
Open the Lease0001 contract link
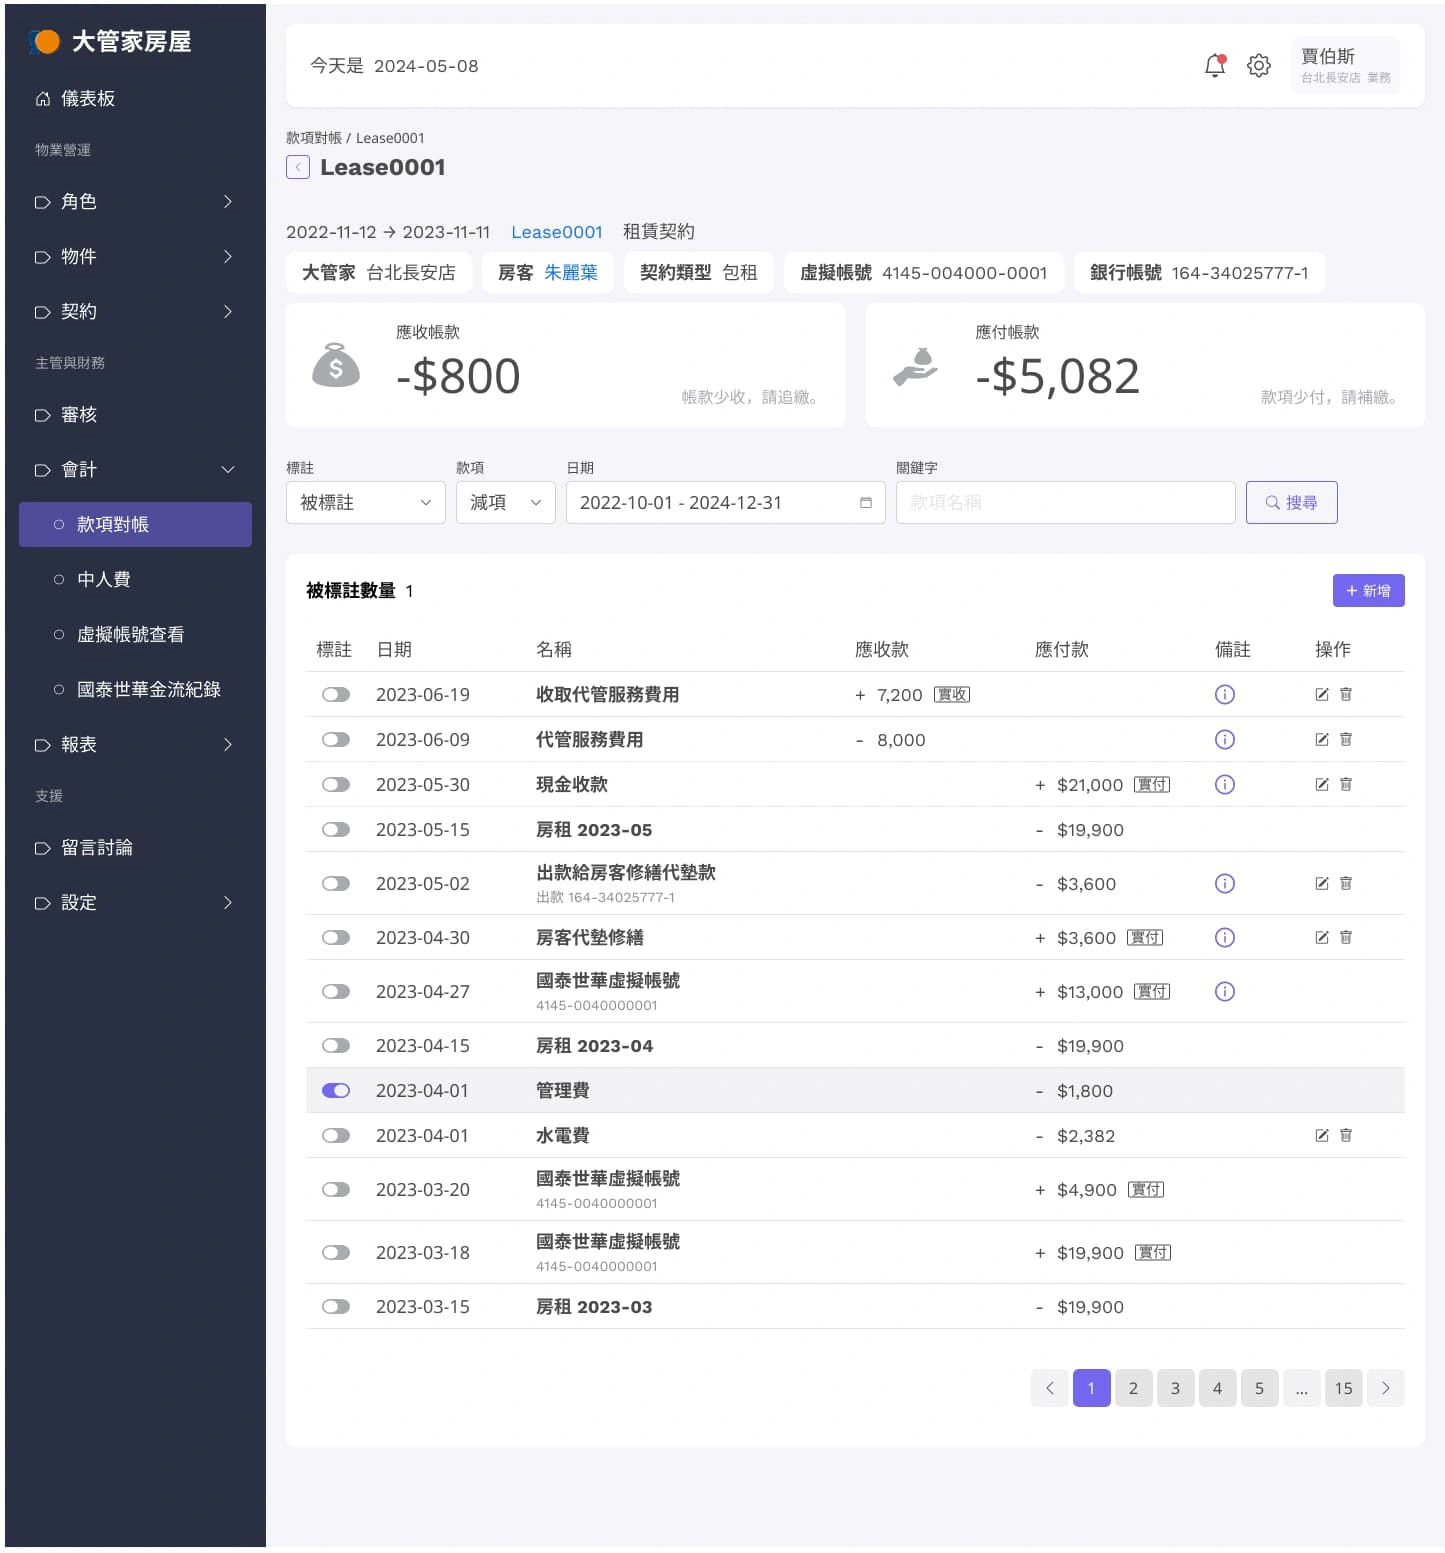tap(557, 231)
